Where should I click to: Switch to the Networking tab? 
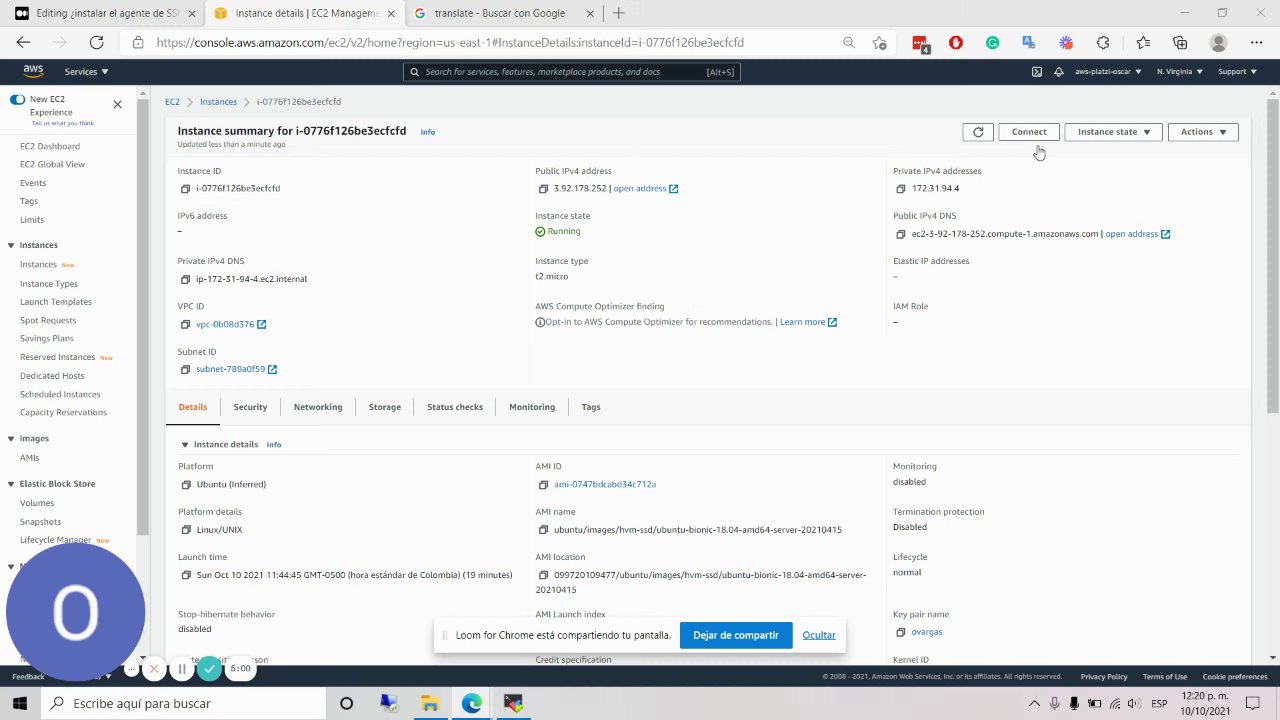318,407
